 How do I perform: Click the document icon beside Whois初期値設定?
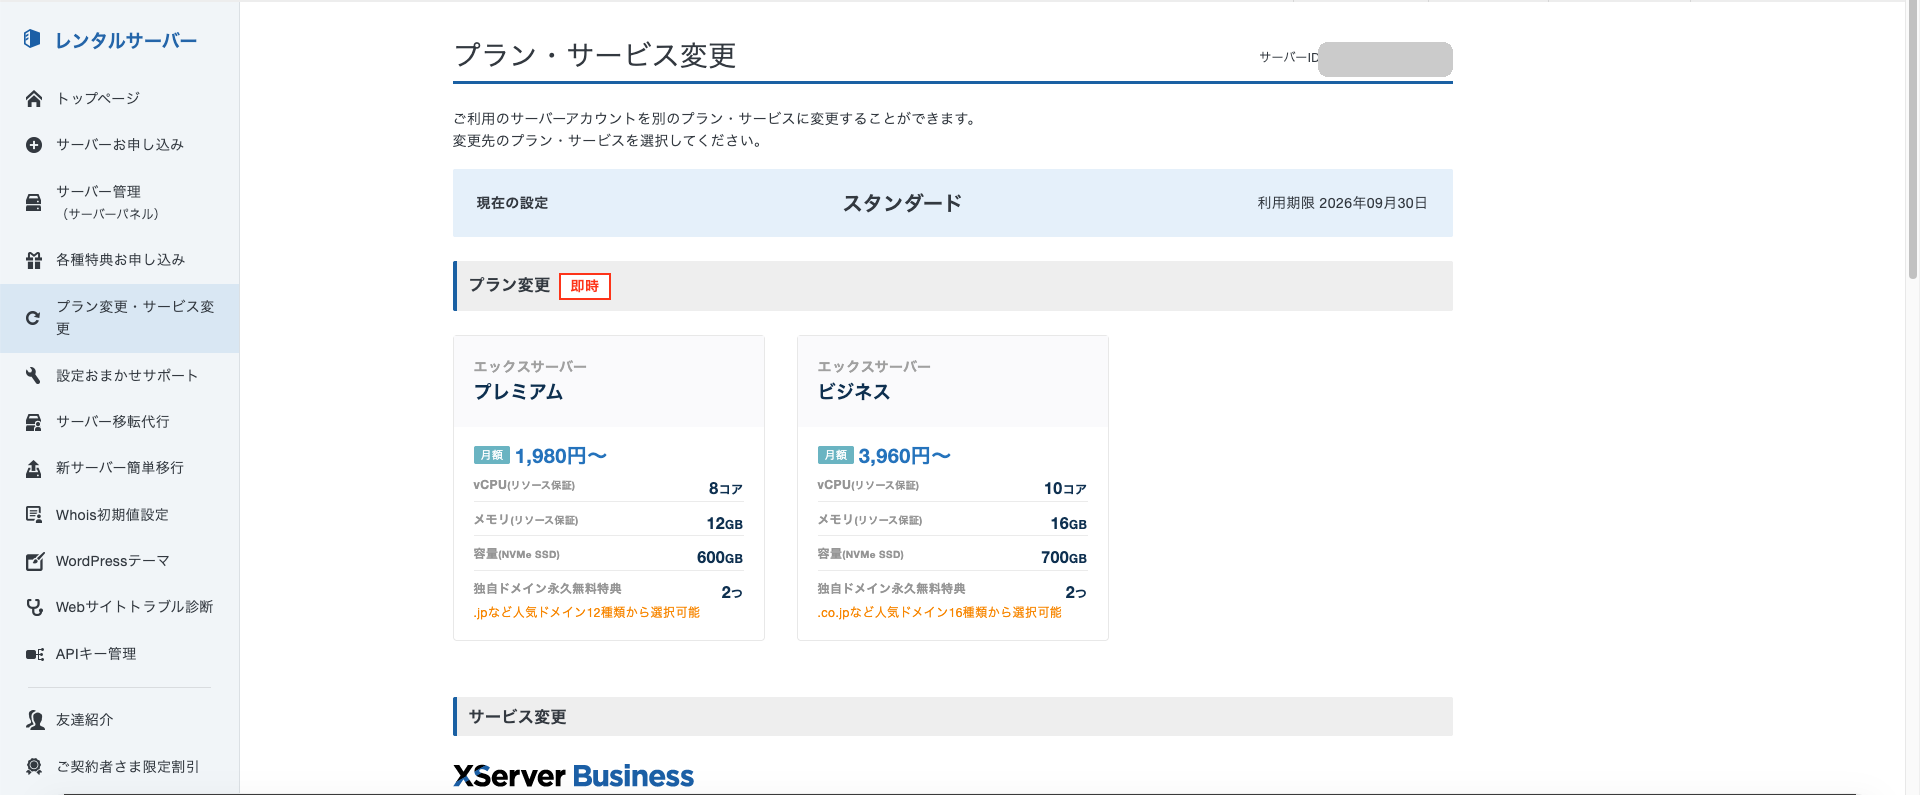[34, 515]
